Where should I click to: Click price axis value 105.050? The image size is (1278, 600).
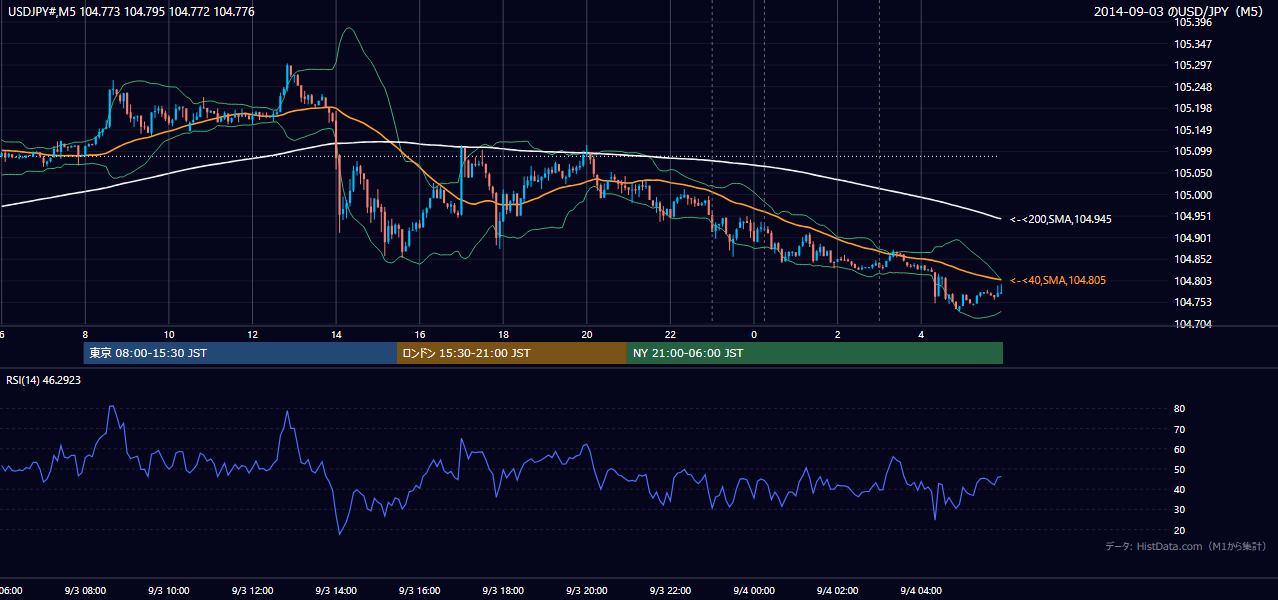1193,173
